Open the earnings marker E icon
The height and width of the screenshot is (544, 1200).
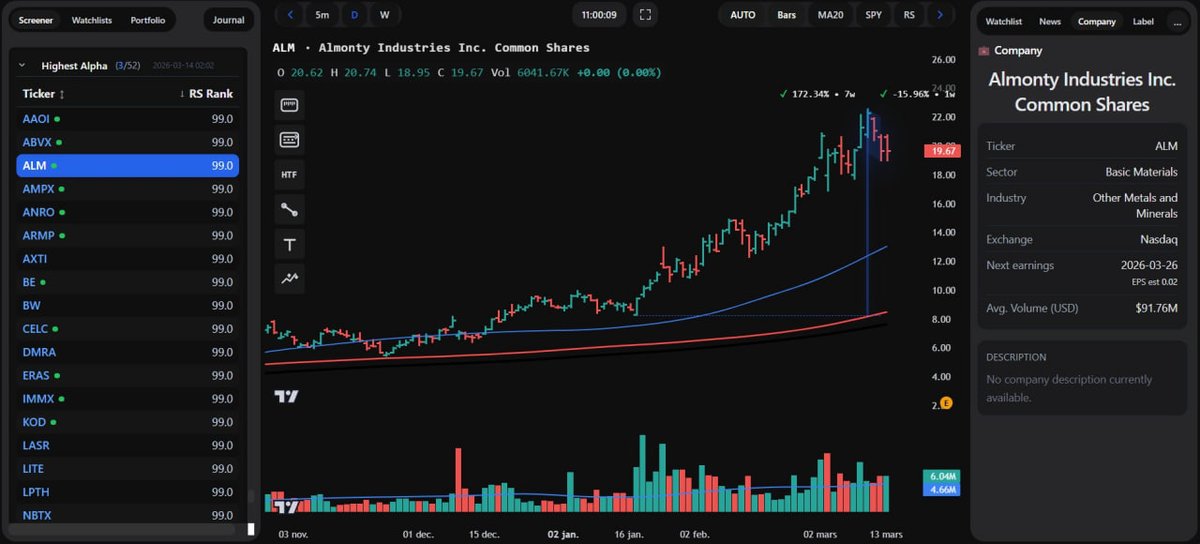[x=946, y=403]
